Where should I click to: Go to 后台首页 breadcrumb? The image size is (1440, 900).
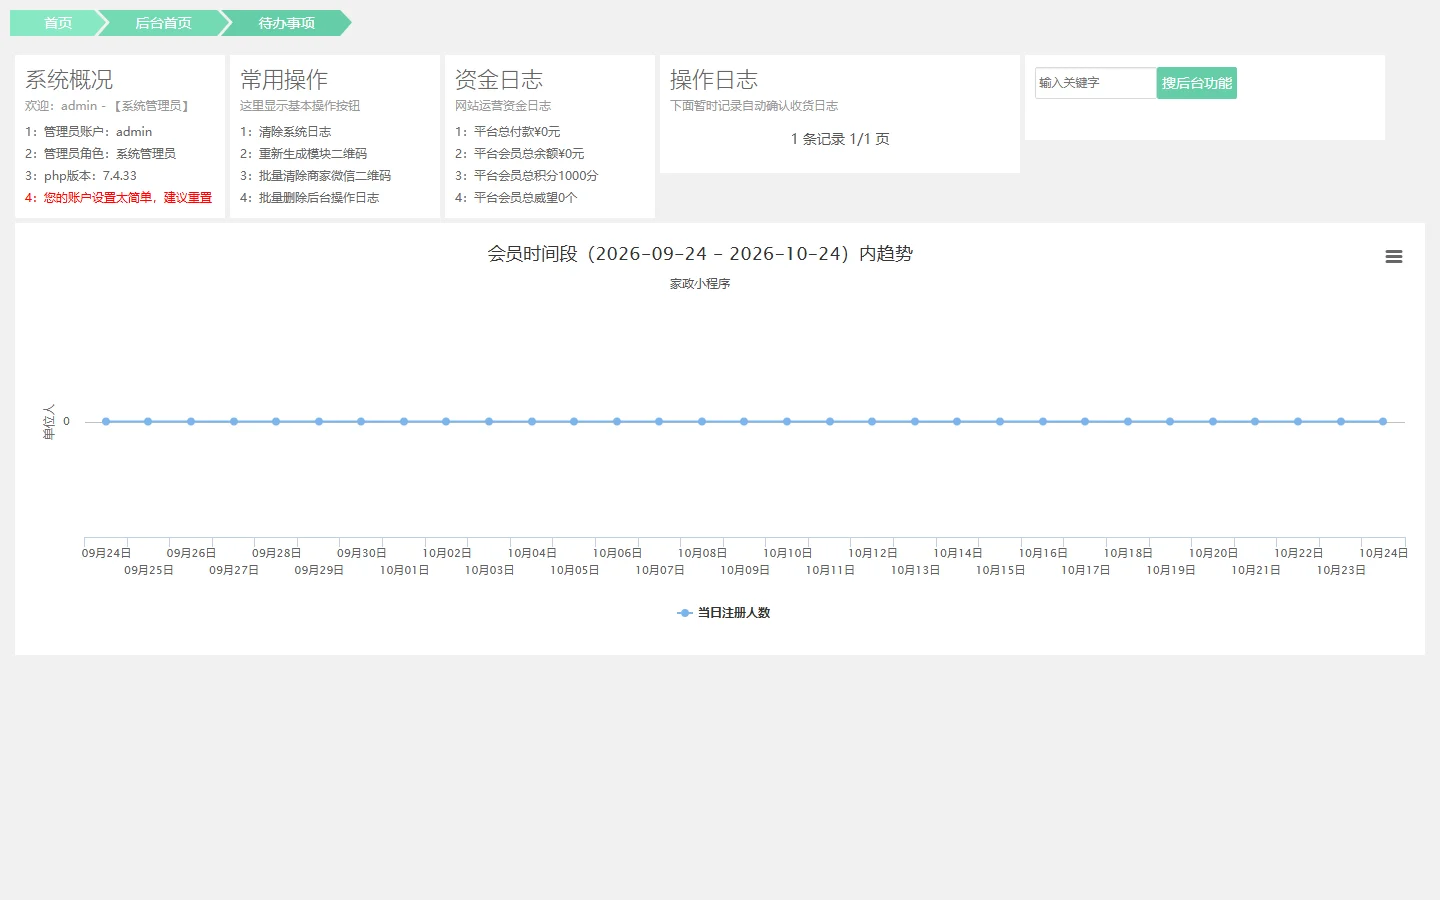point(163,23)
